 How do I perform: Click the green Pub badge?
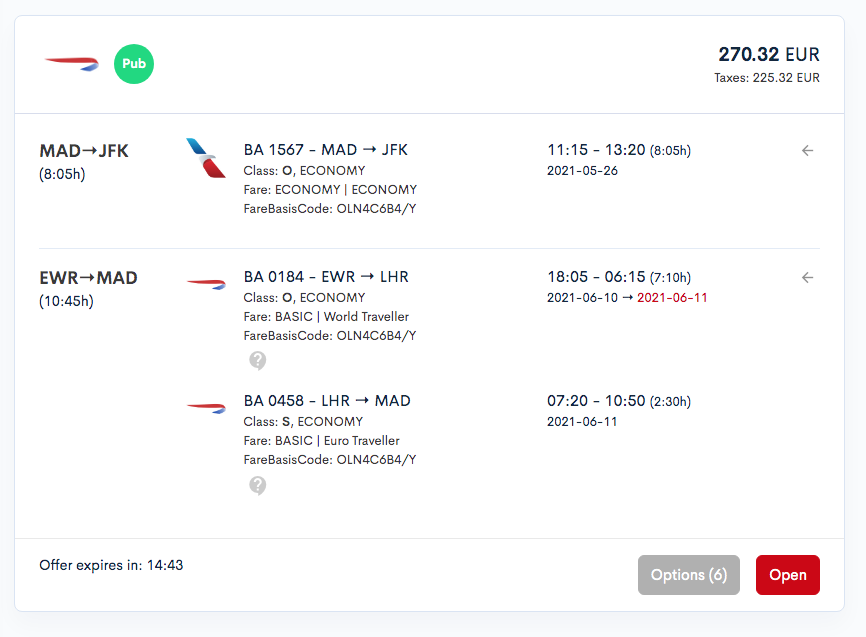tap(134, 64)
